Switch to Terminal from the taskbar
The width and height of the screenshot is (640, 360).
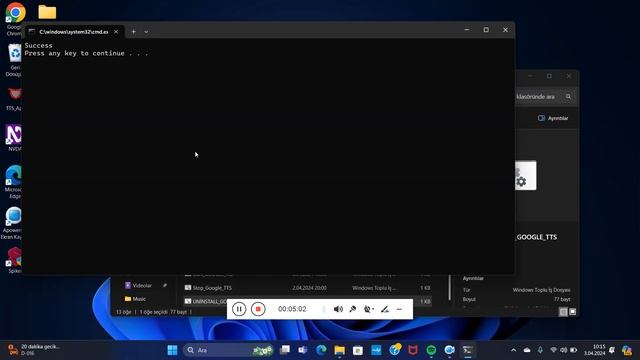pyautogui.click(x=468, y=350)
